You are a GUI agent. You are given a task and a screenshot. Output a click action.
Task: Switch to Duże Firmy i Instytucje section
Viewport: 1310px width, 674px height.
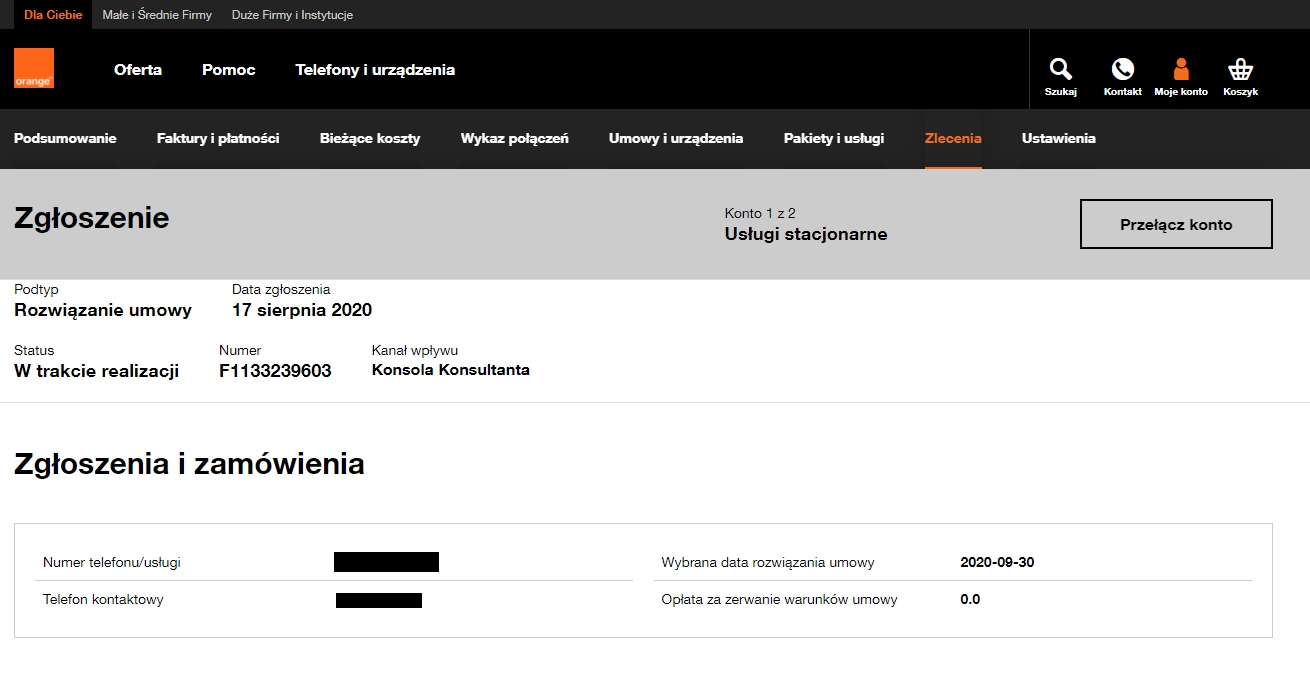292,15
